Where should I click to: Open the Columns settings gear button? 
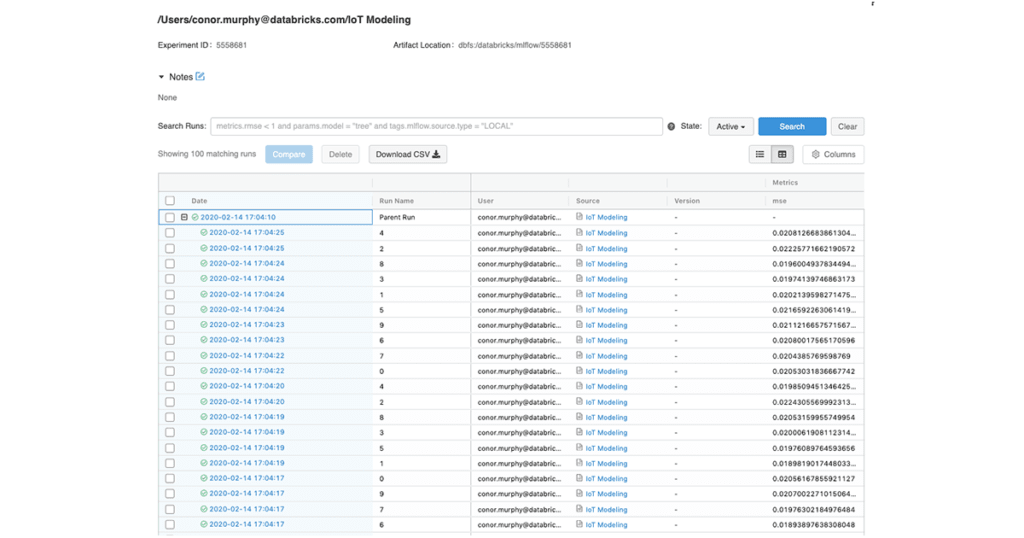[x=833, y=155]
